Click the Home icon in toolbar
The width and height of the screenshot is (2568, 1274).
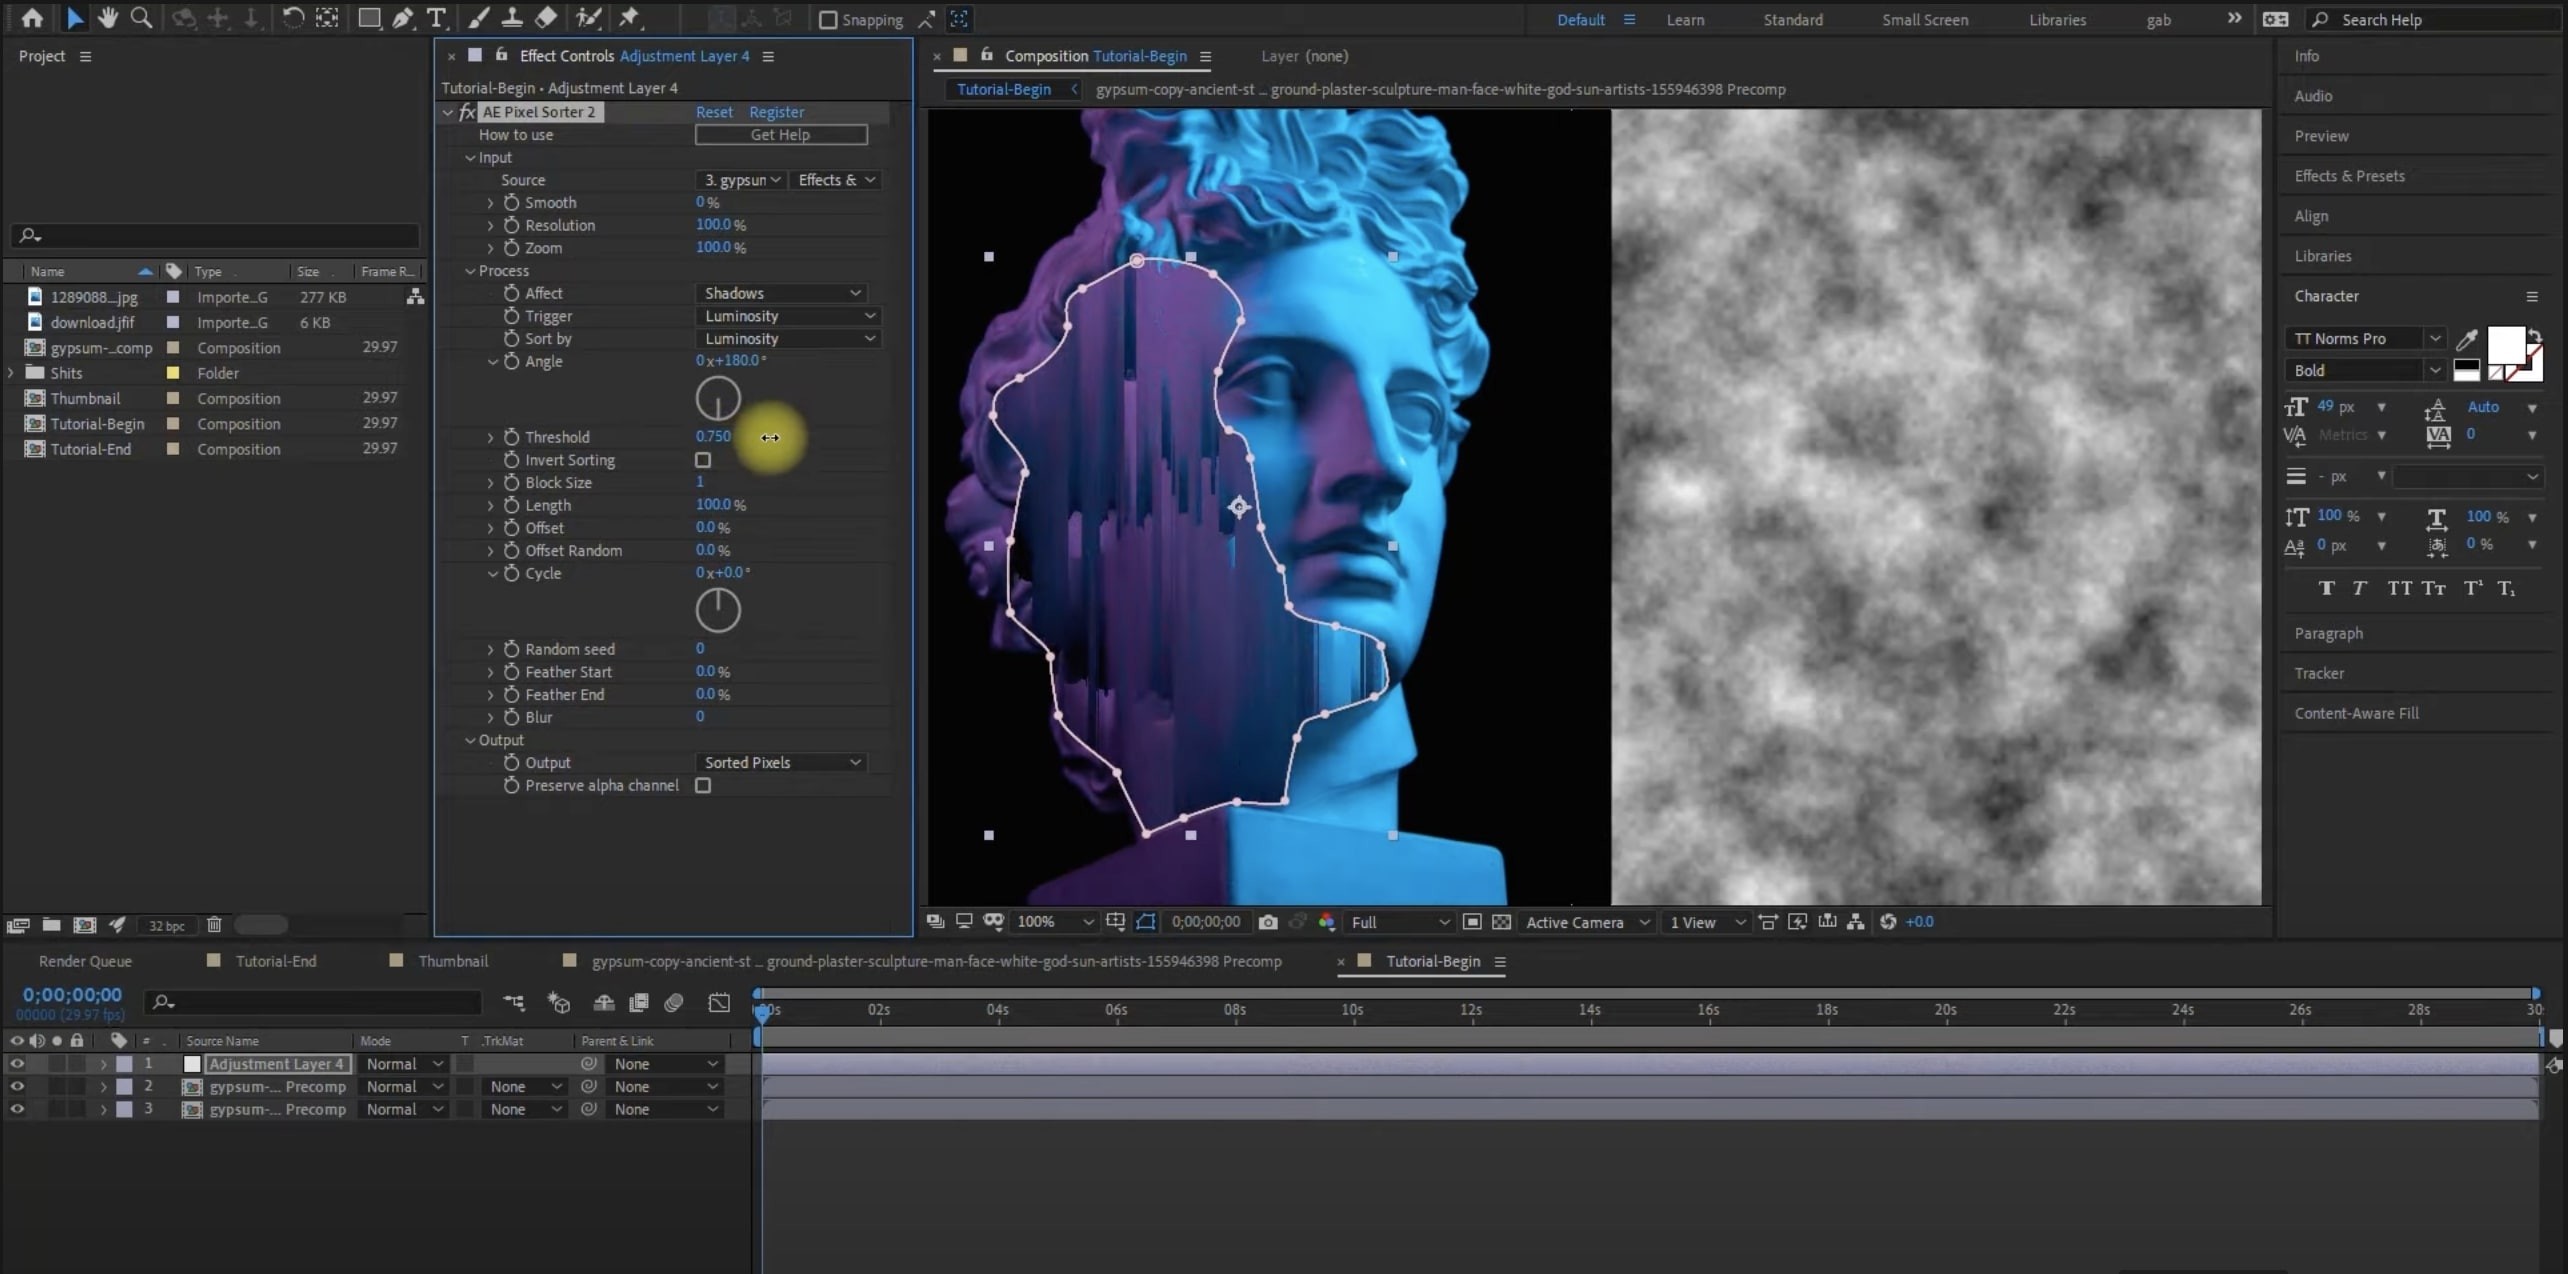tap(32, 18)
